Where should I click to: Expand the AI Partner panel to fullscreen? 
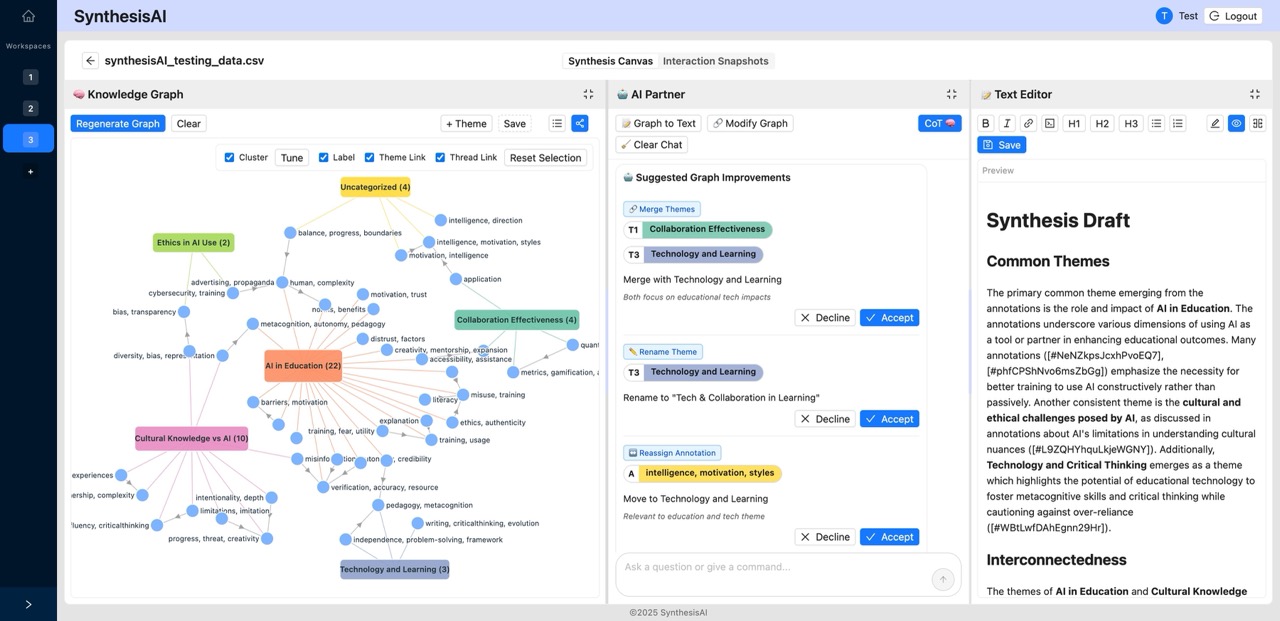coord(951,93)
